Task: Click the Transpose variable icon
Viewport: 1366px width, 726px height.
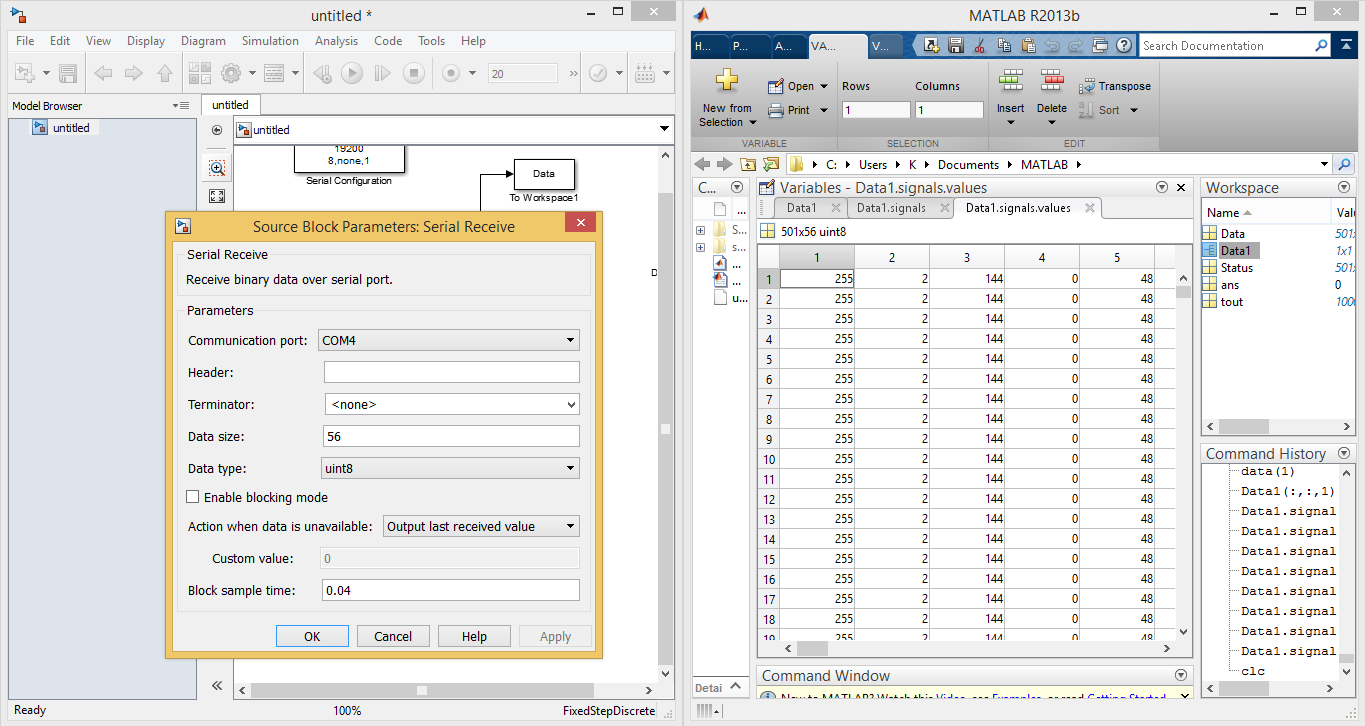Action: click(1087, 86)
